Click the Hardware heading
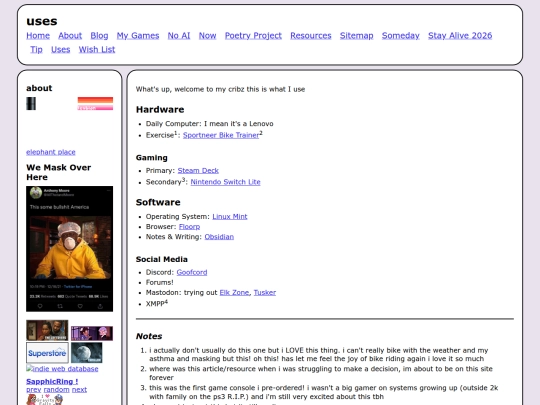 click(160, 110)
